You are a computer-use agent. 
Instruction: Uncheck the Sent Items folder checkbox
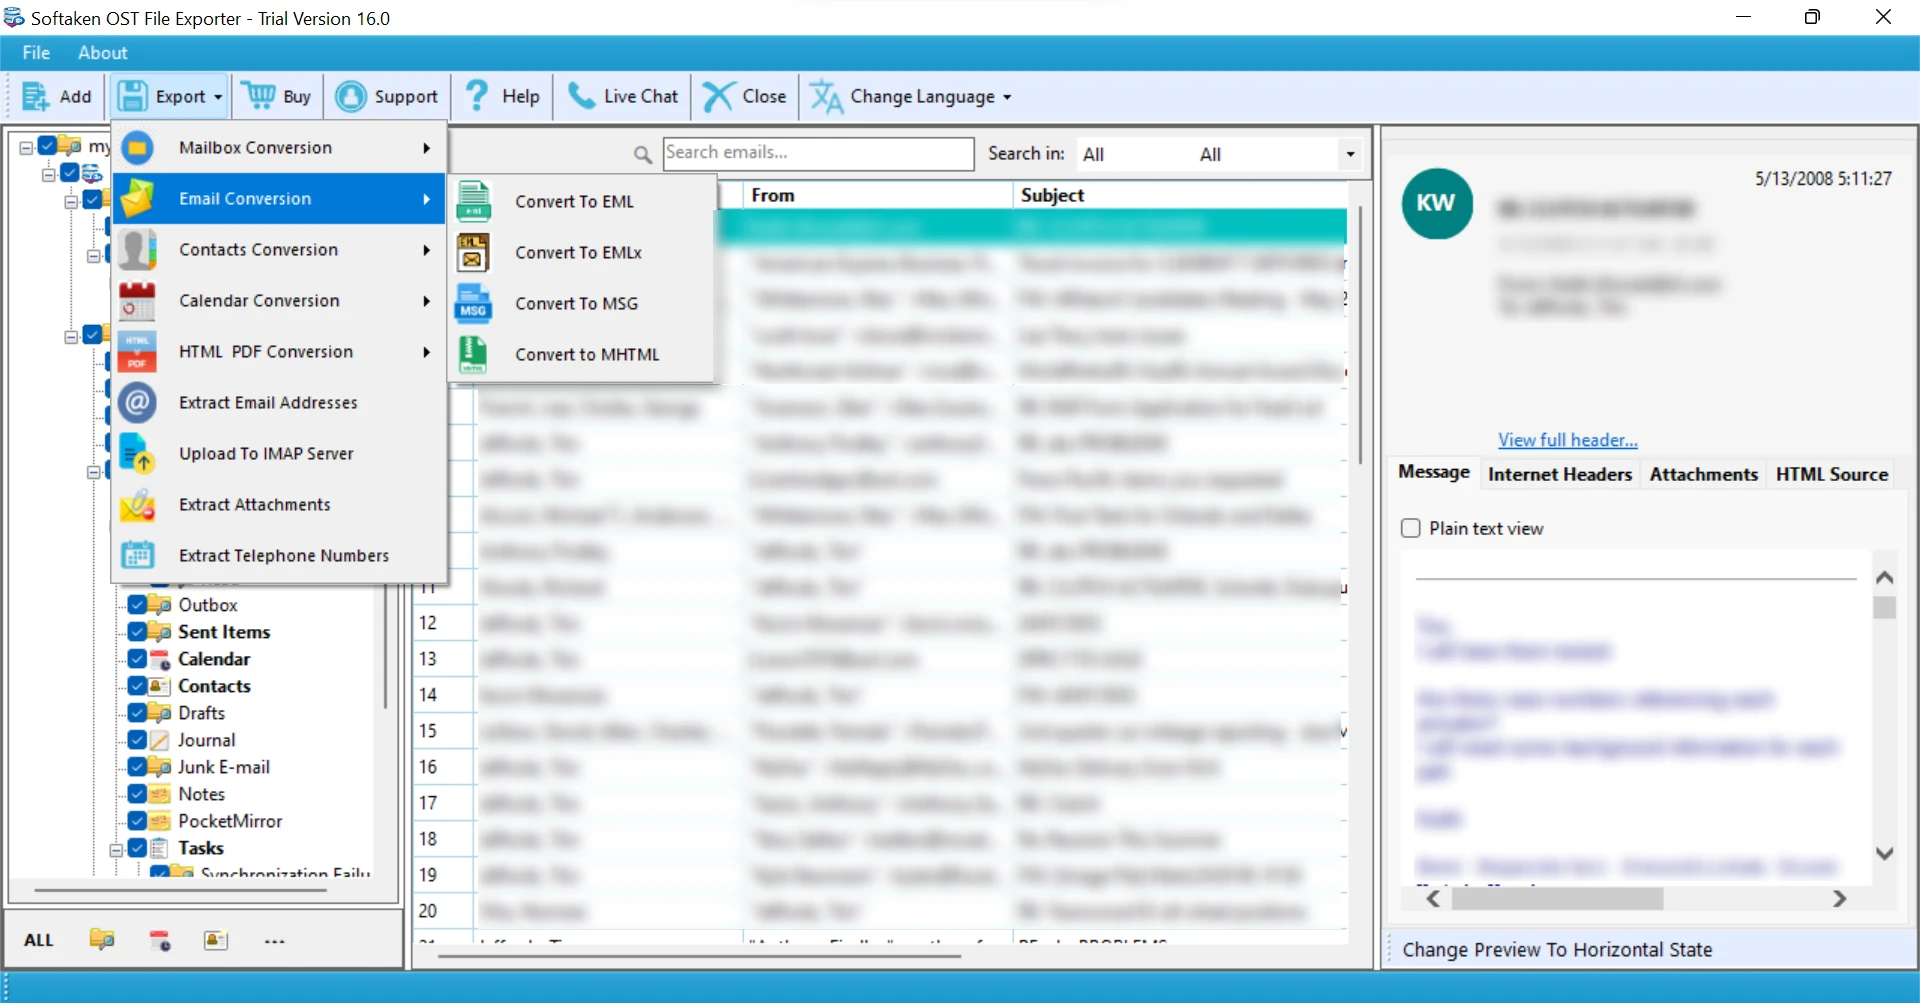coord(138,632)
